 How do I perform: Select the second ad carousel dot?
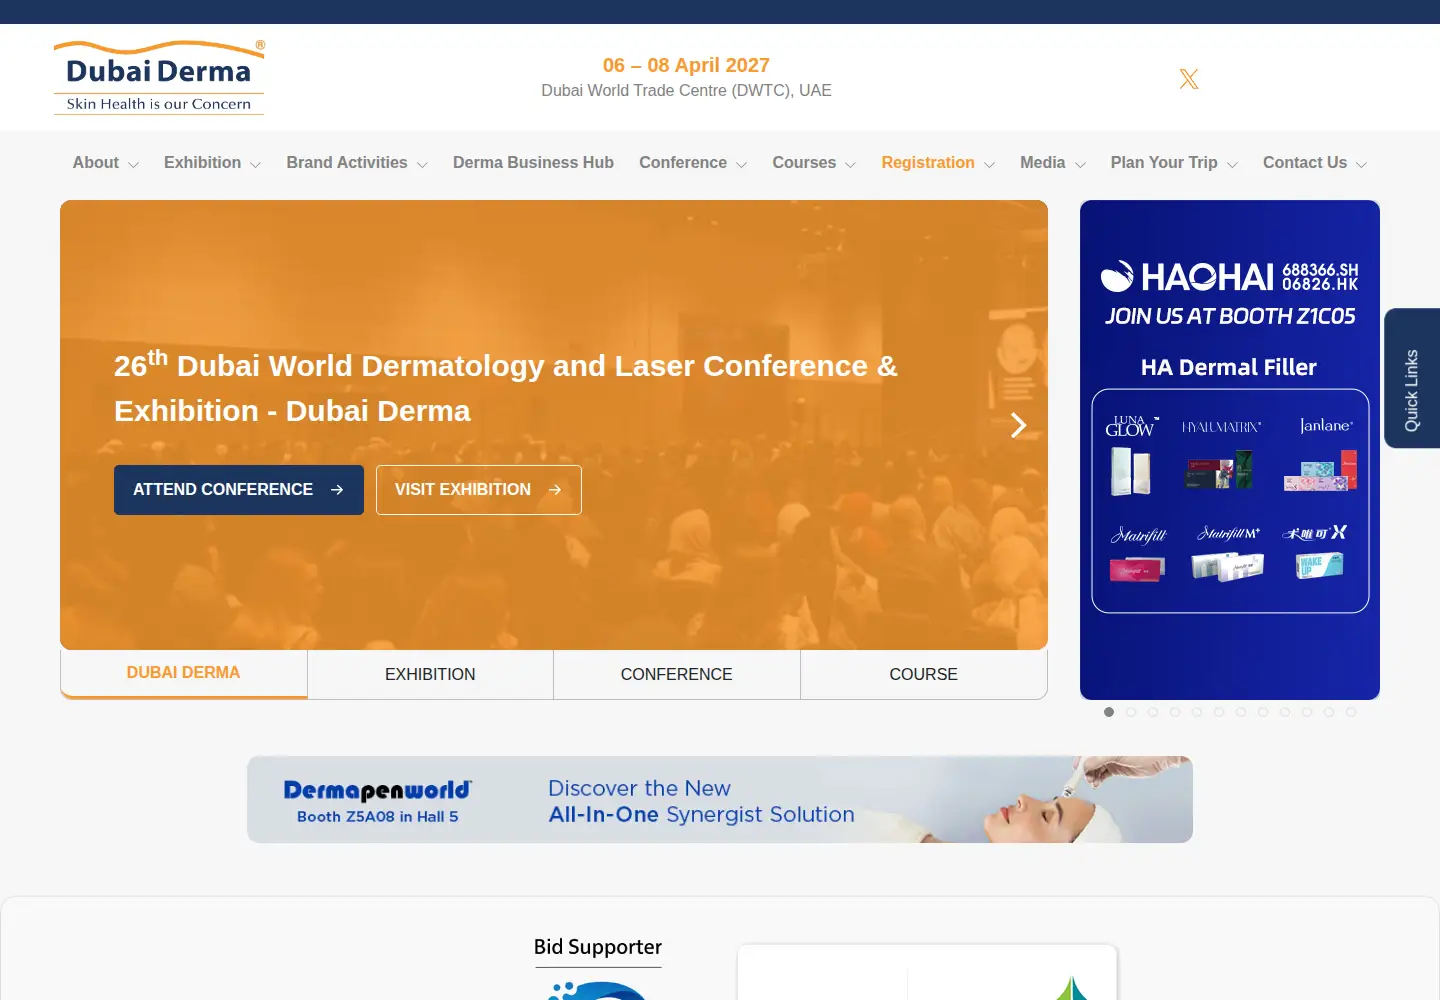pyautogui.click(x=1131, y=712)
